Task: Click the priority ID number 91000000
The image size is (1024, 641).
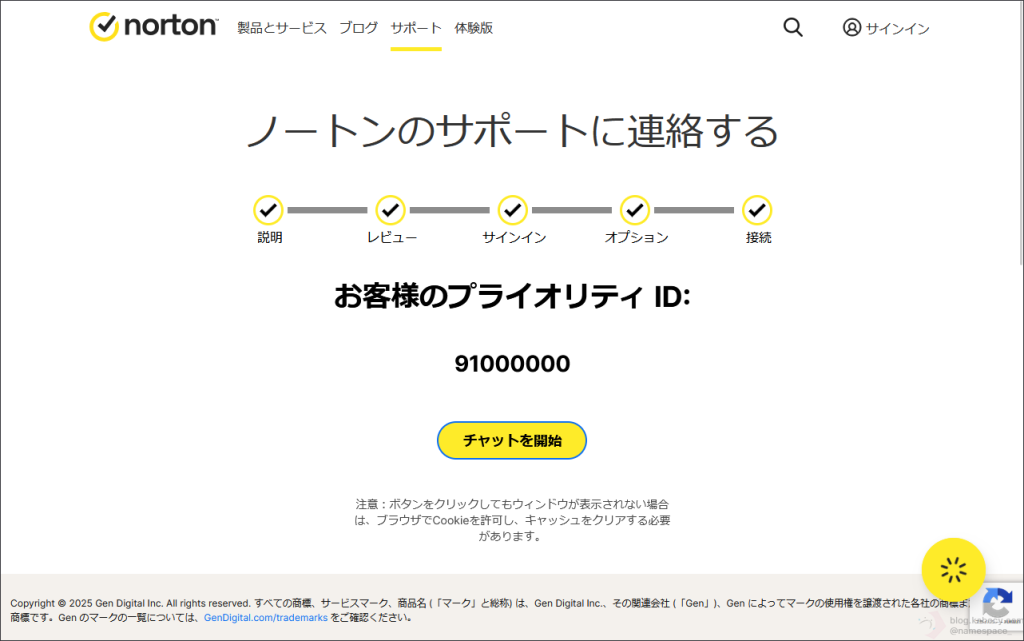Action: (512, 364)
